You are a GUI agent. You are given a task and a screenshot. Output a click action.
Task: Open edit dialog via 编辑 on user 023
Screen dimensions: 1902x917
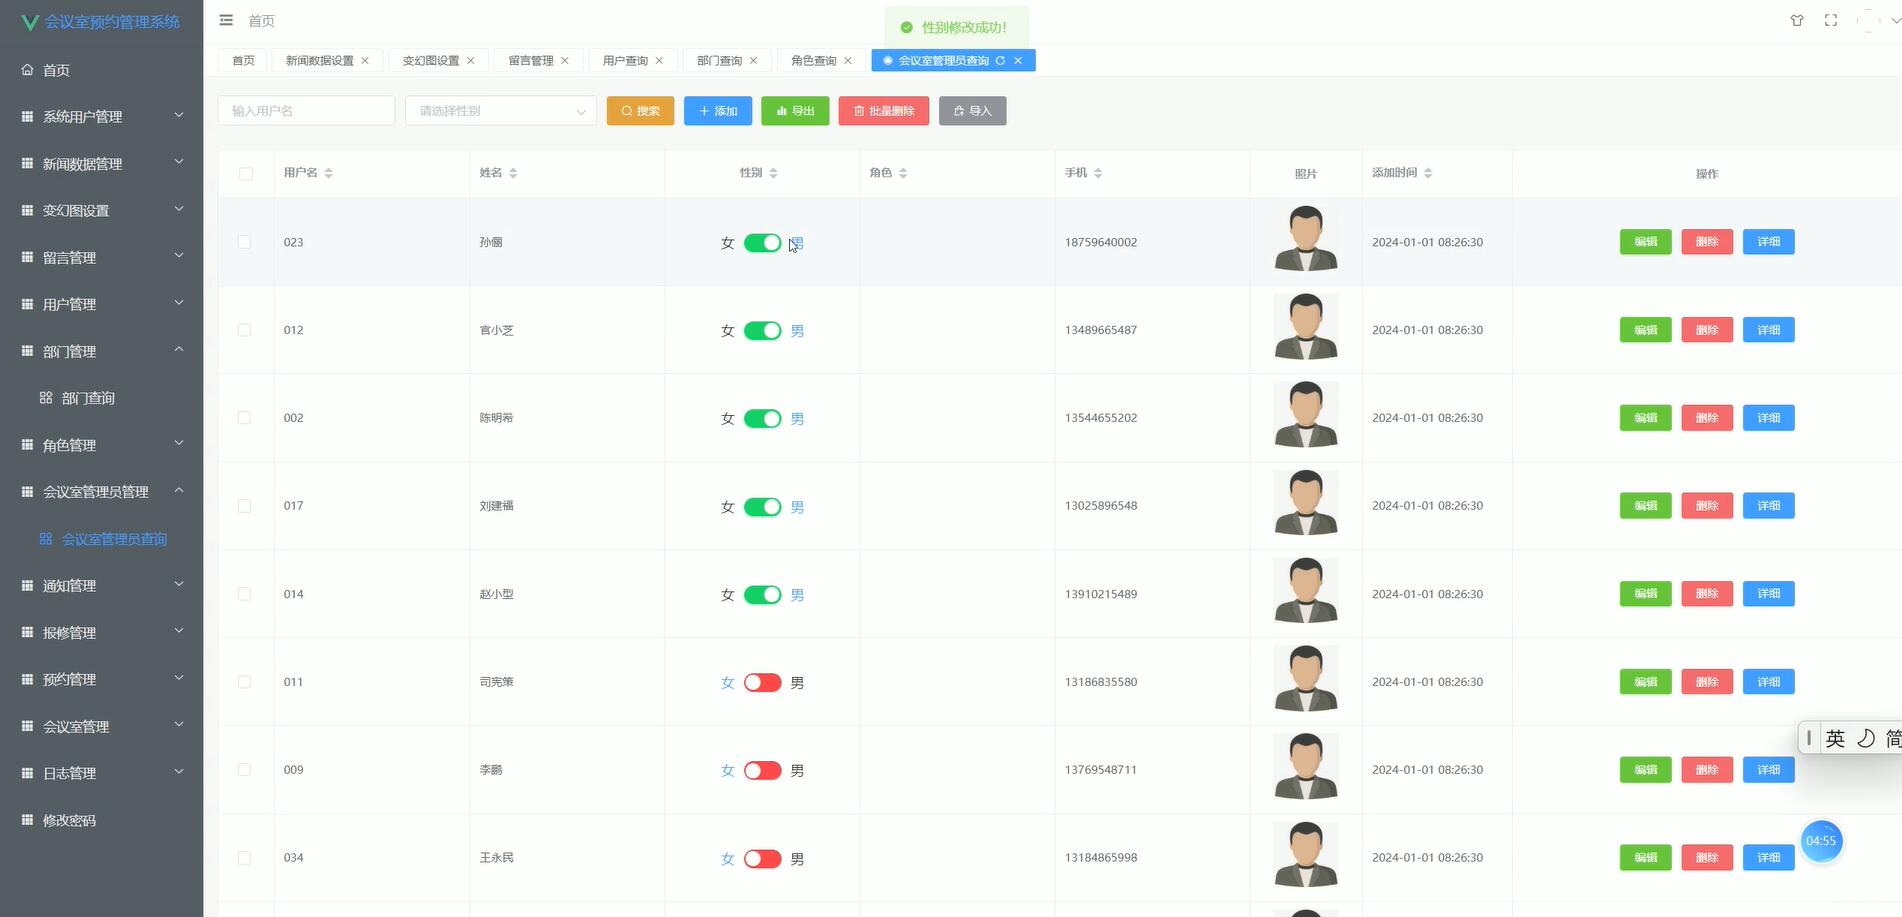[x=1645, y=242]
